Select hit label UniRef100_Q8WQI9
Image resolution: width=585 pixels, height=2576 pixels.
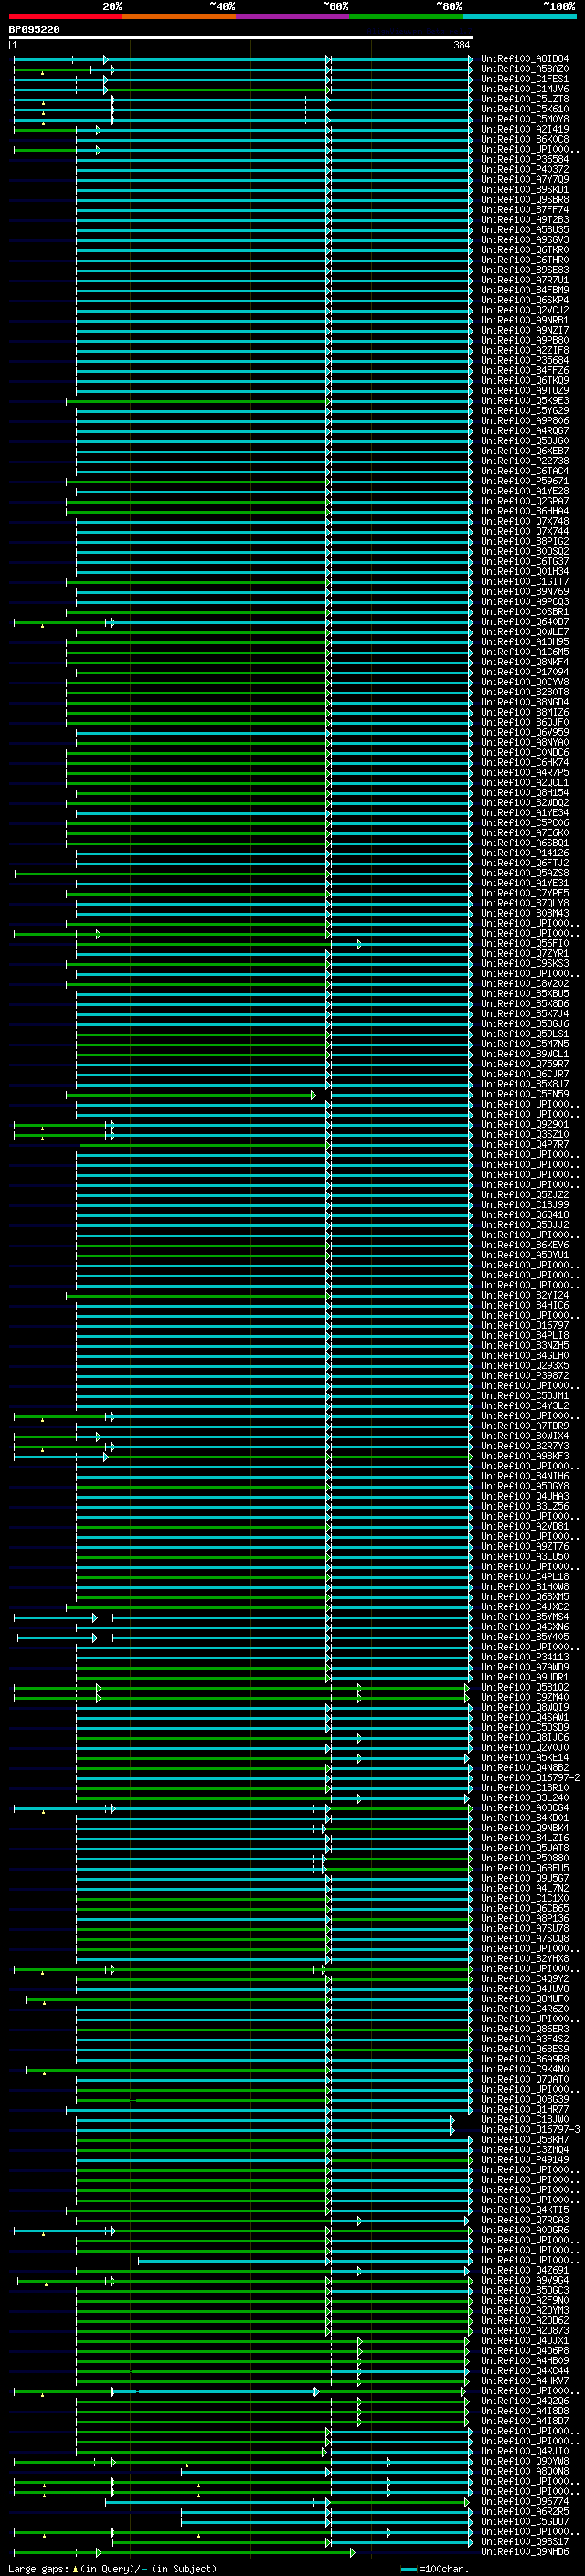click(525, 1707)
